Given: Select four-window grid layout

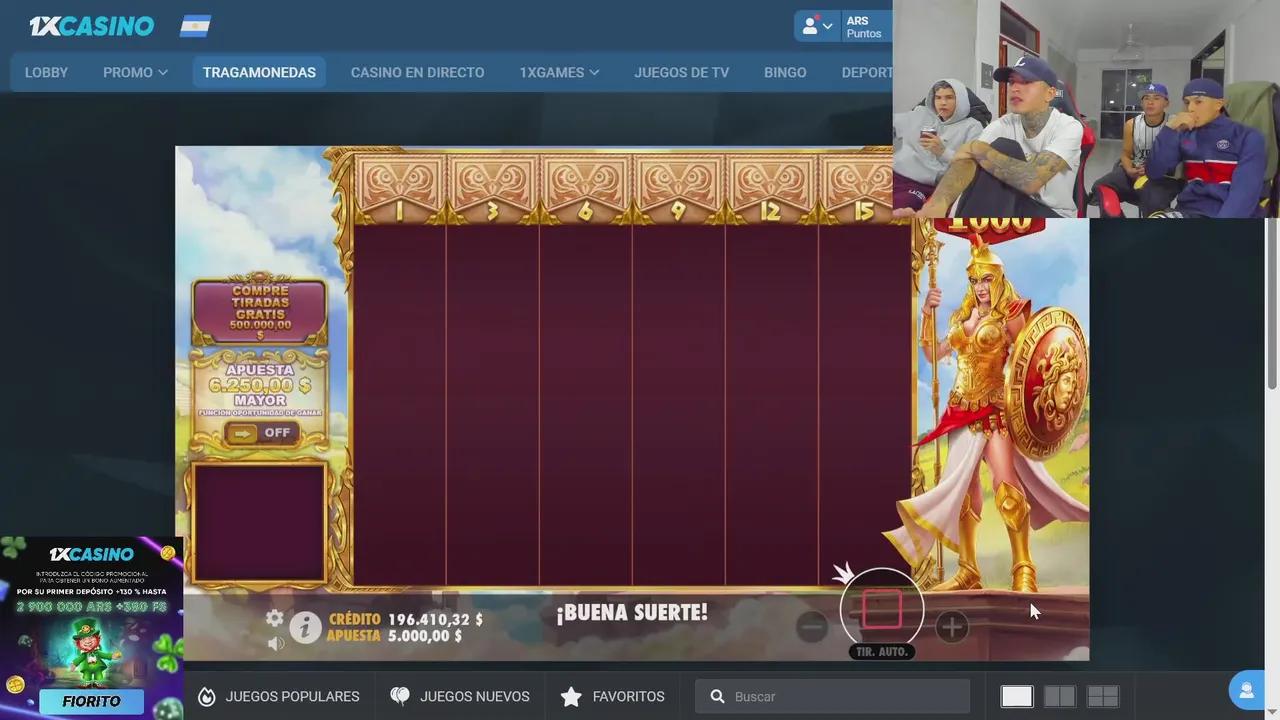Looking at the screenshot, I should click(1103, 696).
